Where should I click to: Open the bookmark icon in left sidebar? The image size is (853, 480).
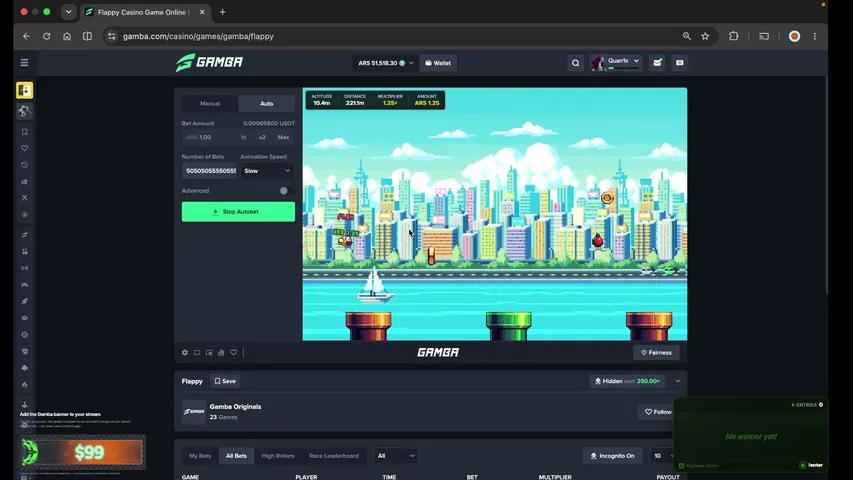click(24, 132)
